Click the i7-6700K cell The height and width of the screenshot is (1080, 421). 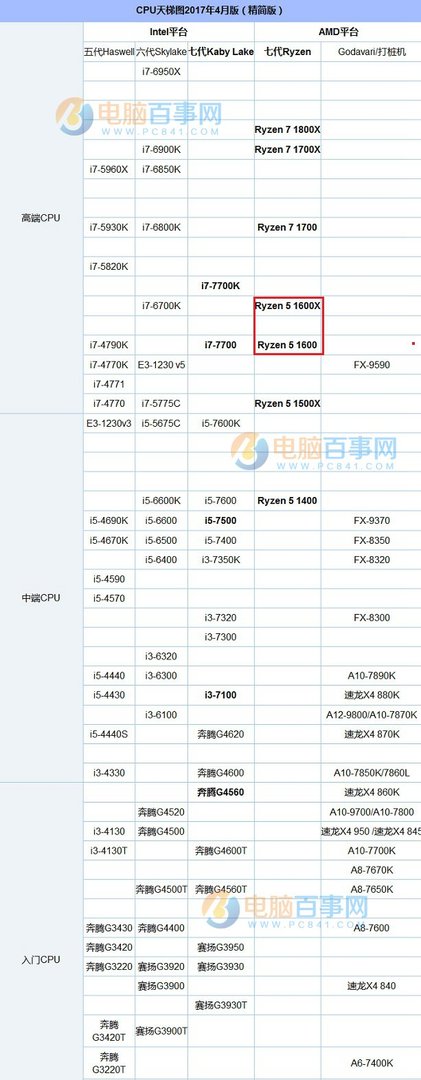point(161,305)
